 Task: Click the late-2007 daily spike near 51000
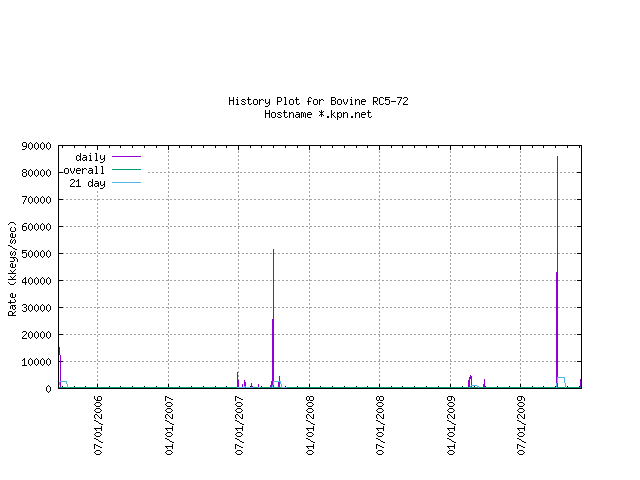pos(273,318)
